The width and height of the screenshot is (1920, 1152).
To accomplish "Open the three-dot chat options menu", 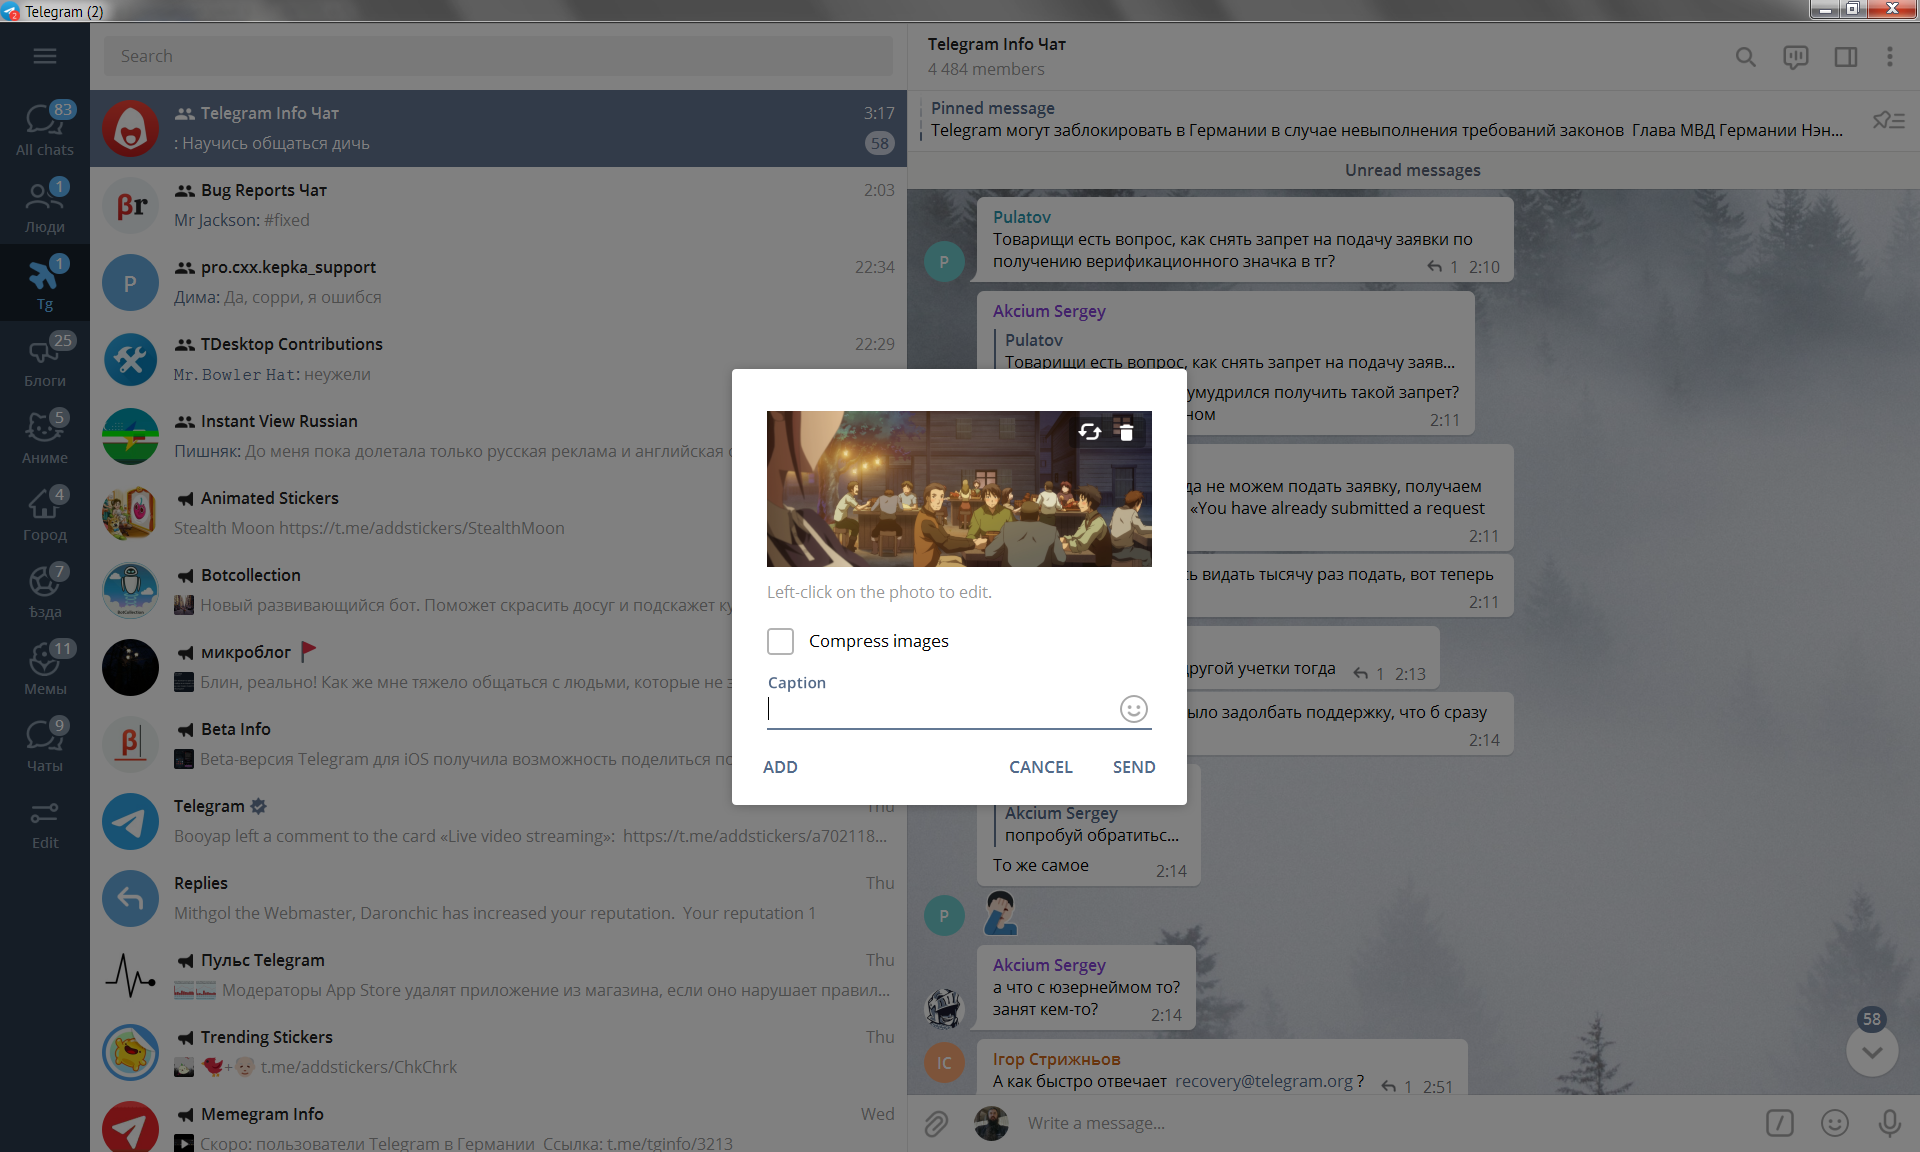I will (1889, 57).
